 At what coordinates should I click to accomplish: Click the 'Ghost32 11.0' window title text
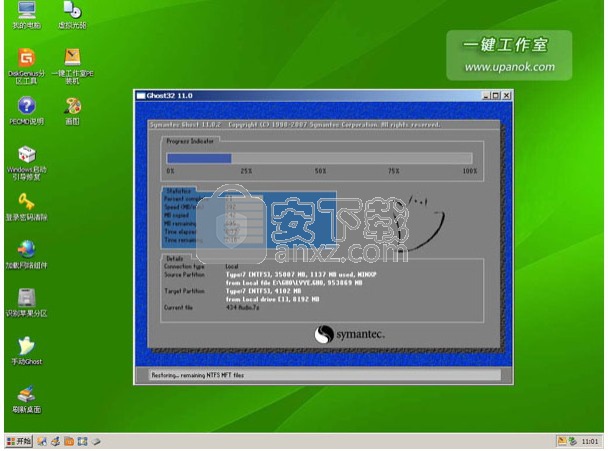coord(169,95)
